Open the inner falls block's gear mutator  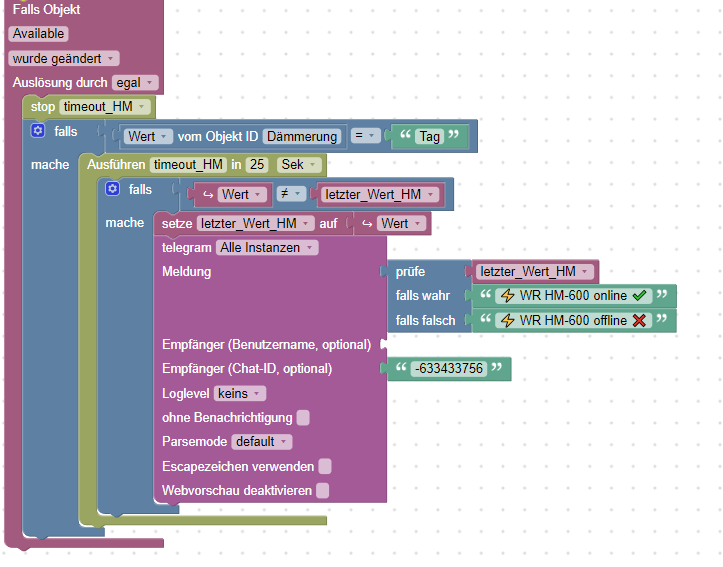[x=113, y=189]
